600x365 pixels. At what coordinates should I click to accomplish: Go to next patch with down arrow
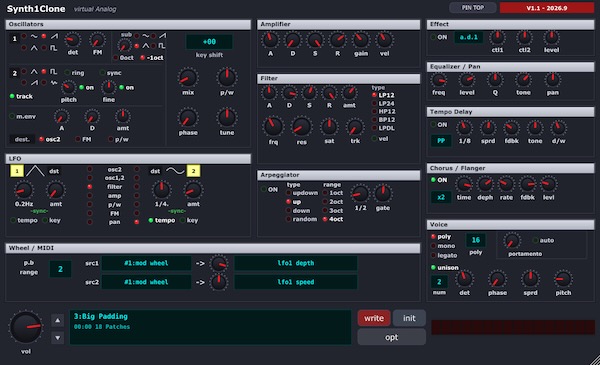coord(57,338)
